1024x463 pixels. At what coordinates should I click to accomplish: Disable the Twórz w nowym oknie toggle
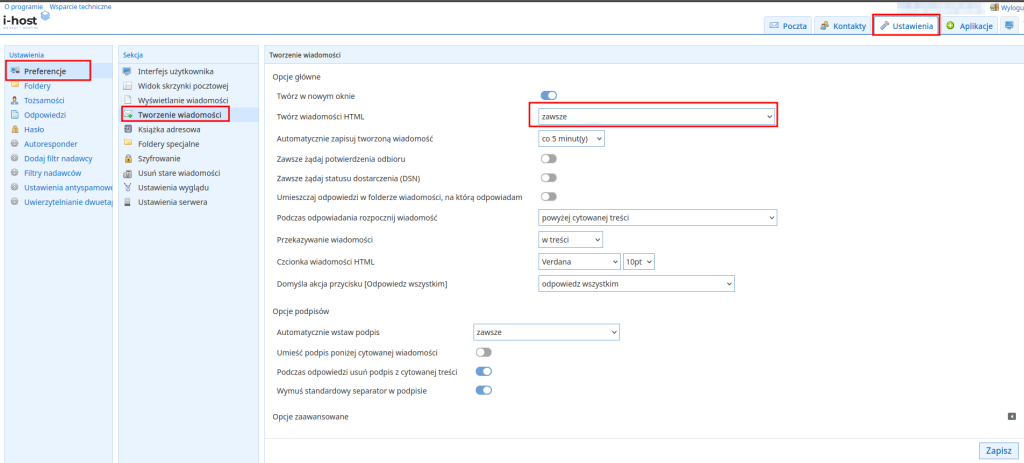coord(548,96)
